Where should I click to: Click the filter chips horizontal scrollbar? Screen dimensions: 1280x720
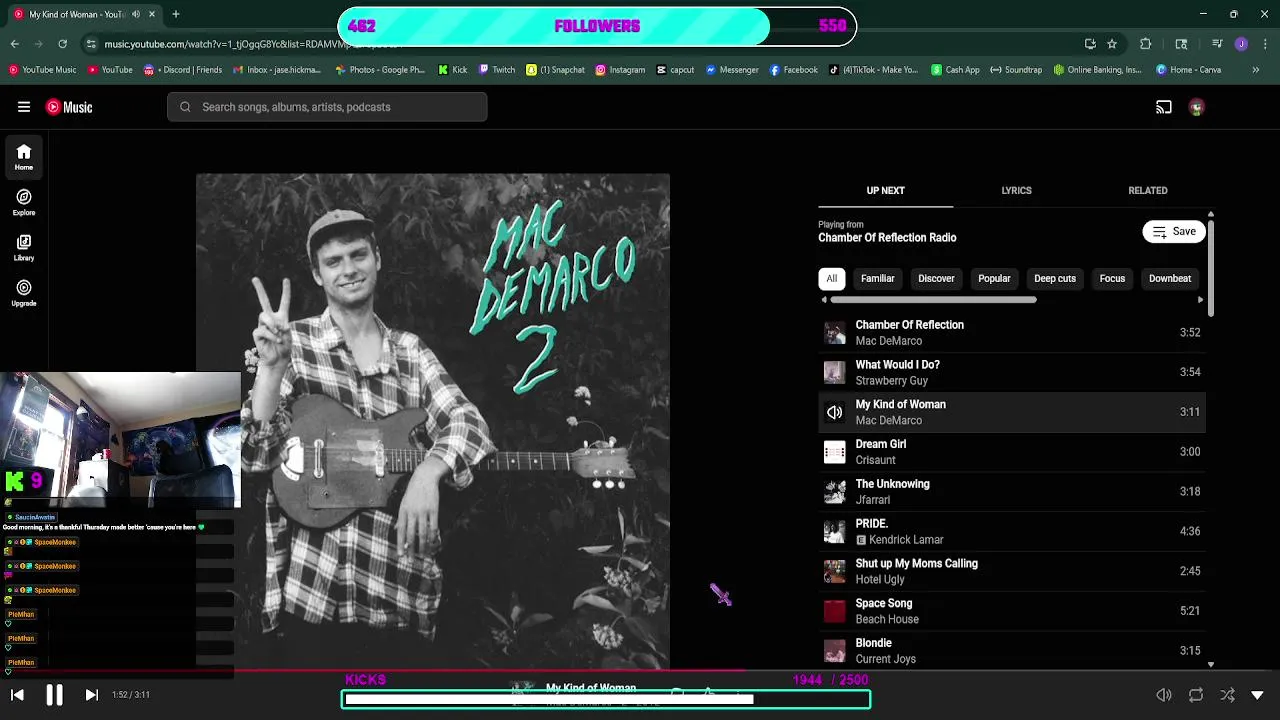tap(933, 300)
